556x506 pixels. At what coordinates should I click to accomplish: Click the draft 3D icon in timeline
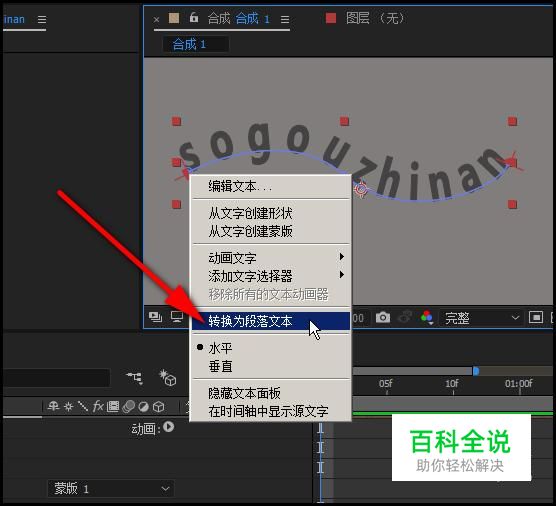click(167, 377)
